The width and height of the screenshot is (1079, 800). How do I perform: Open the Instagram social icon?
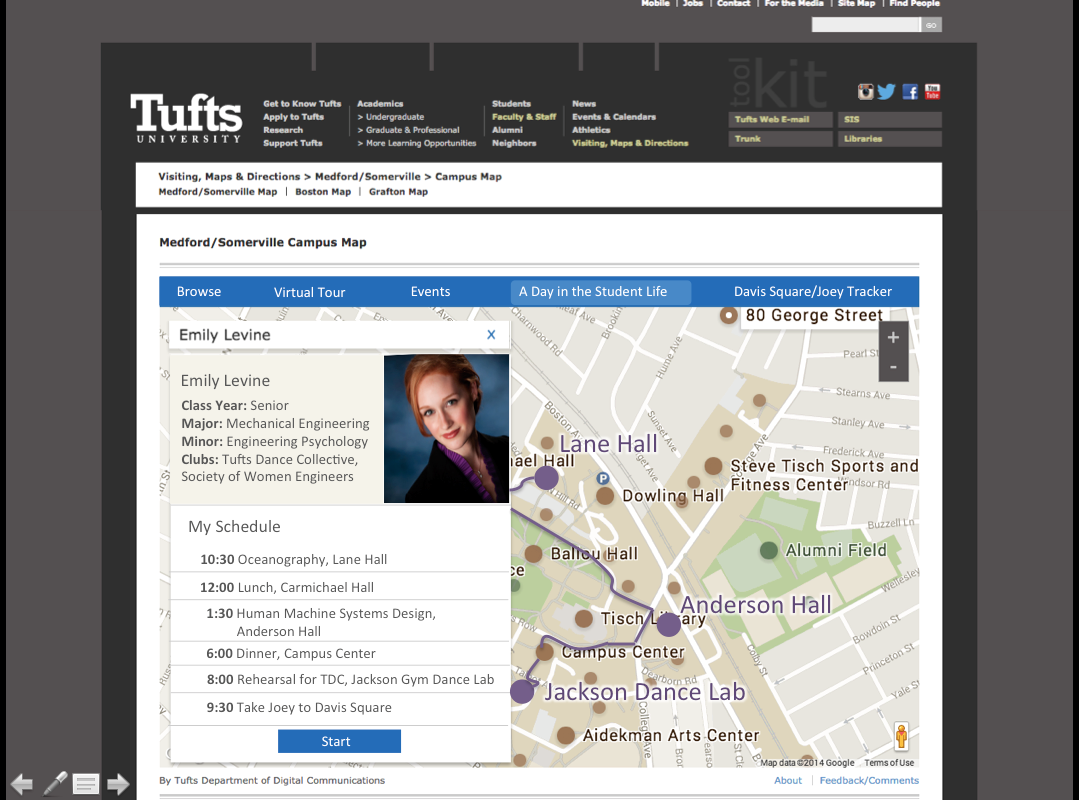tap(865, 91)
